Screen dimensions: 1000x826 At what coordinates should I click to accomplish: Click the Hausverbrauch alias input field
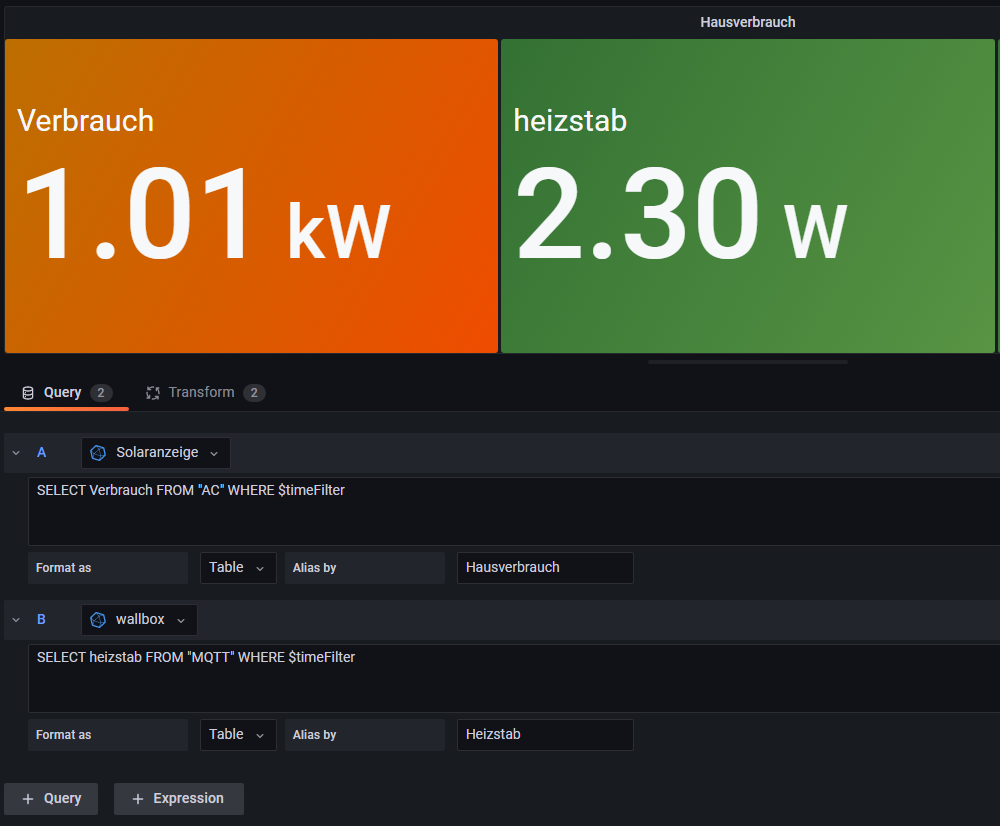click(544, 568)
